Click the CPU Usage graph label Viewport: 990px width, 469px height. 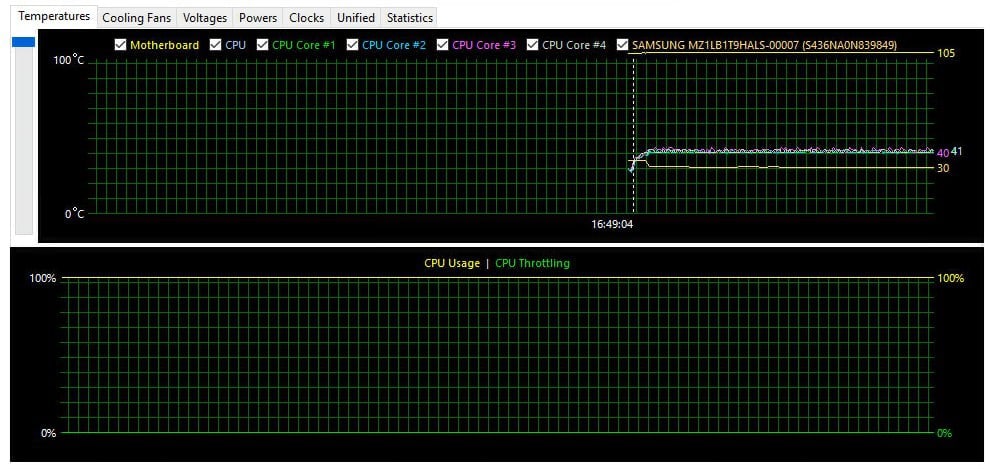tap(452, 263)
